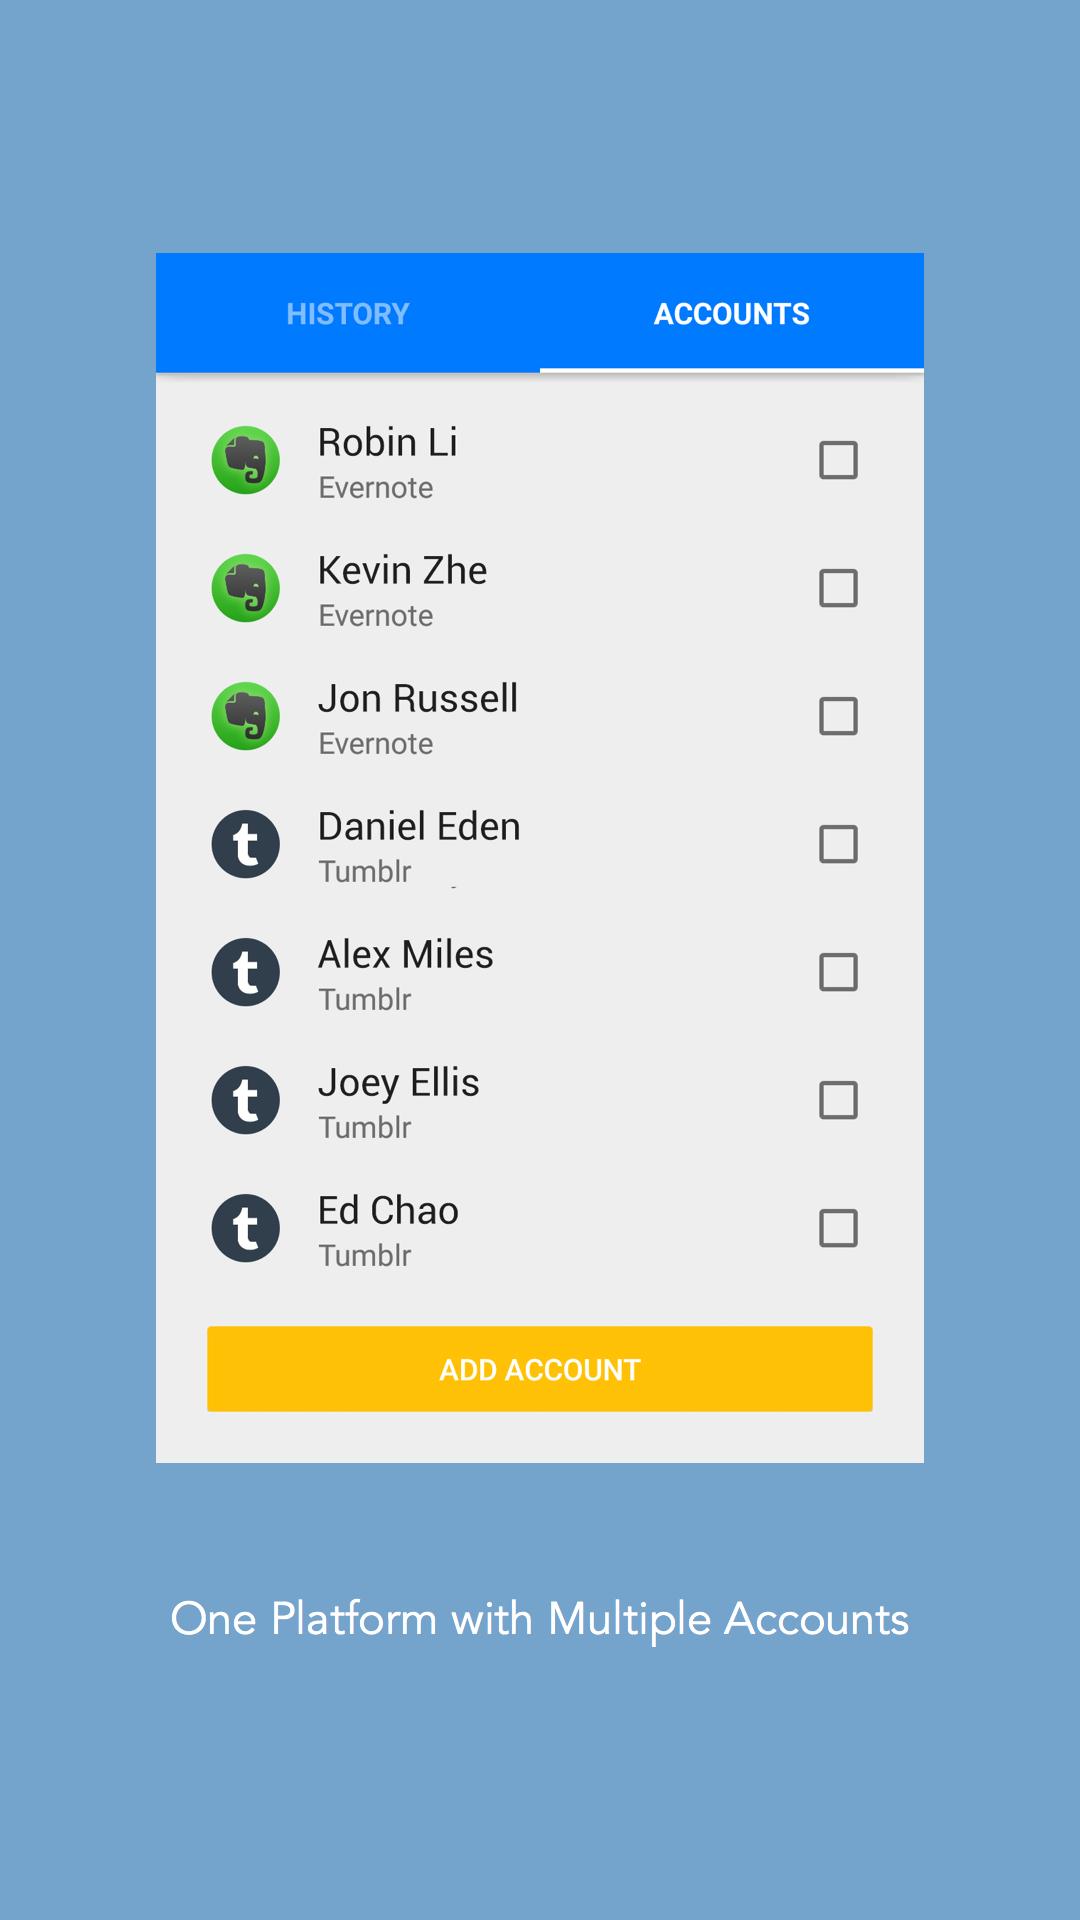Image resolution: width=1080 pixels, height=1920 pixels.
Task: Select the Accounts tab
Action: (x=732, y=314)
